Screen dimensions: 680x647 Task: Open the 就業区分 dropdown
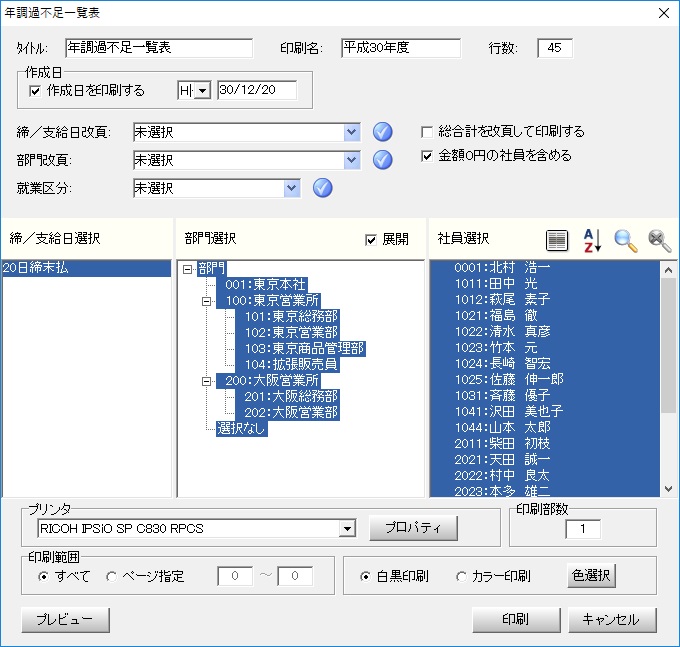click(x=292, y=188)
